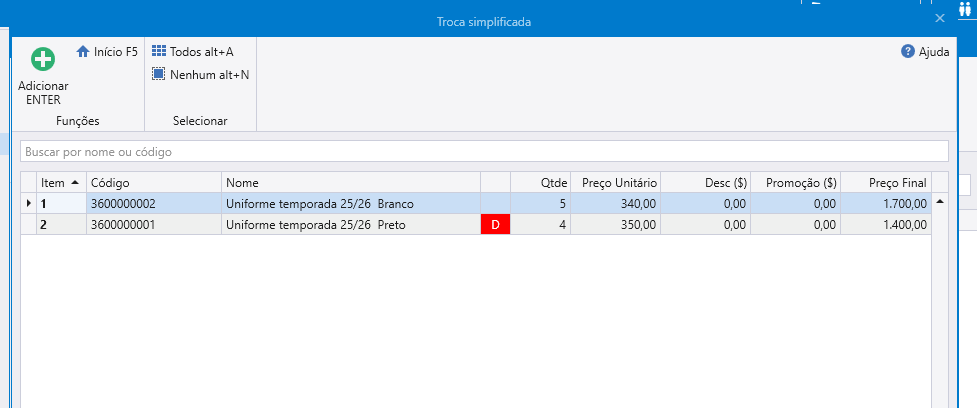This screenshot has width=977, height=408.
Task: Click row indicator arrow for item 1
Action: (28, 204)
